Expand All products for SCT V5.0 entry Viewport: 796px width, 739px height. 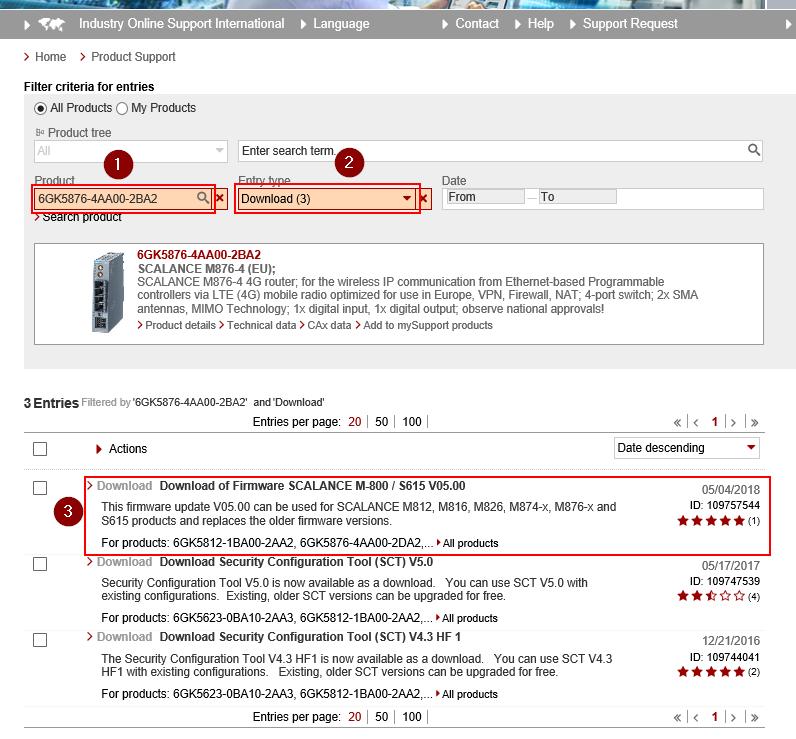tap(467, 618)
